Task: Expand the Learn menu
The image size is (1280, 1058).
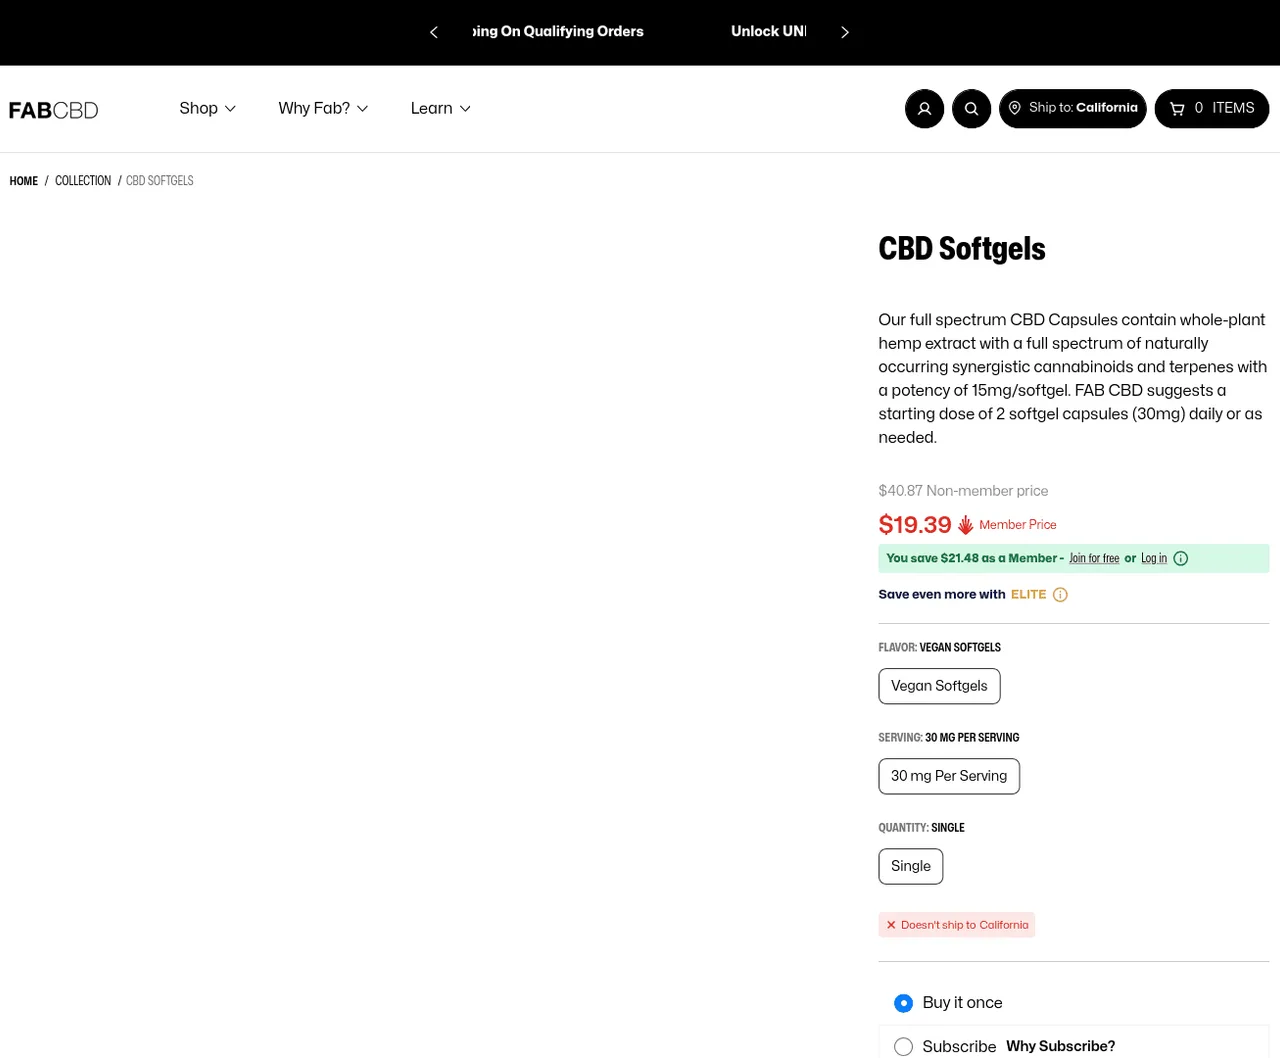Action: tap(440, 108)
